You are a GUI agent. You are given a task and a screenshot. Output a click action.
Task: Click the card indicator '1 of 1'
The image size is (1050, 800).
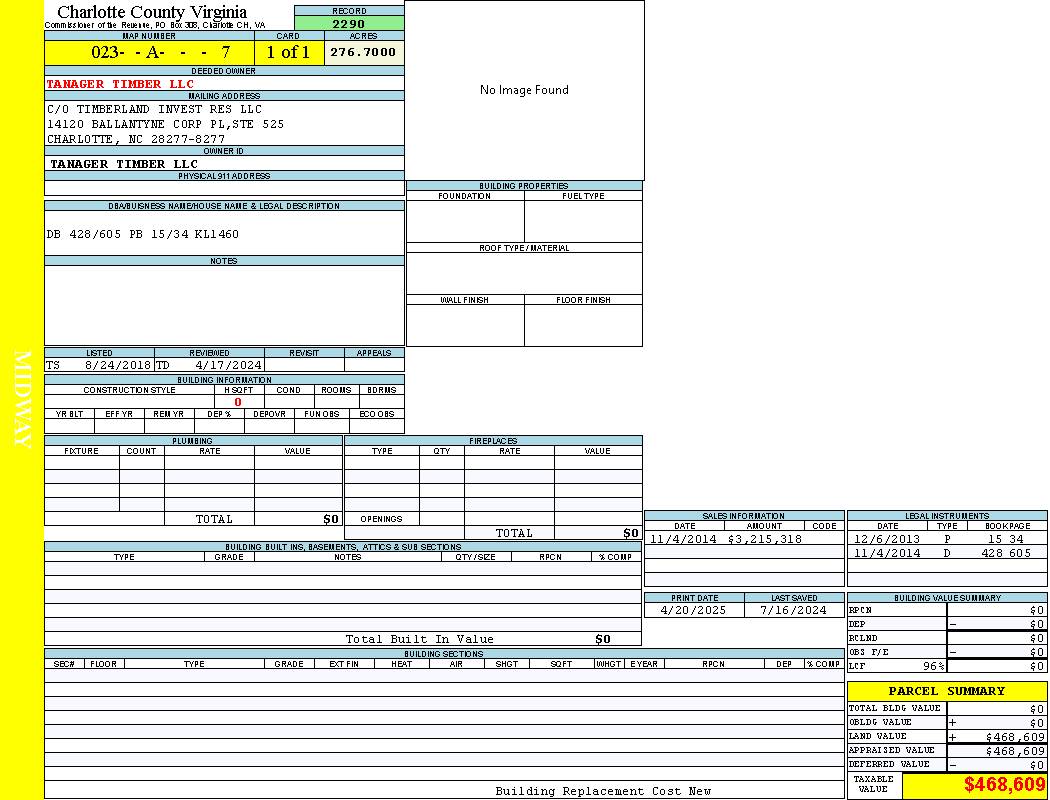pyautogui.click(x=288, y=52)
